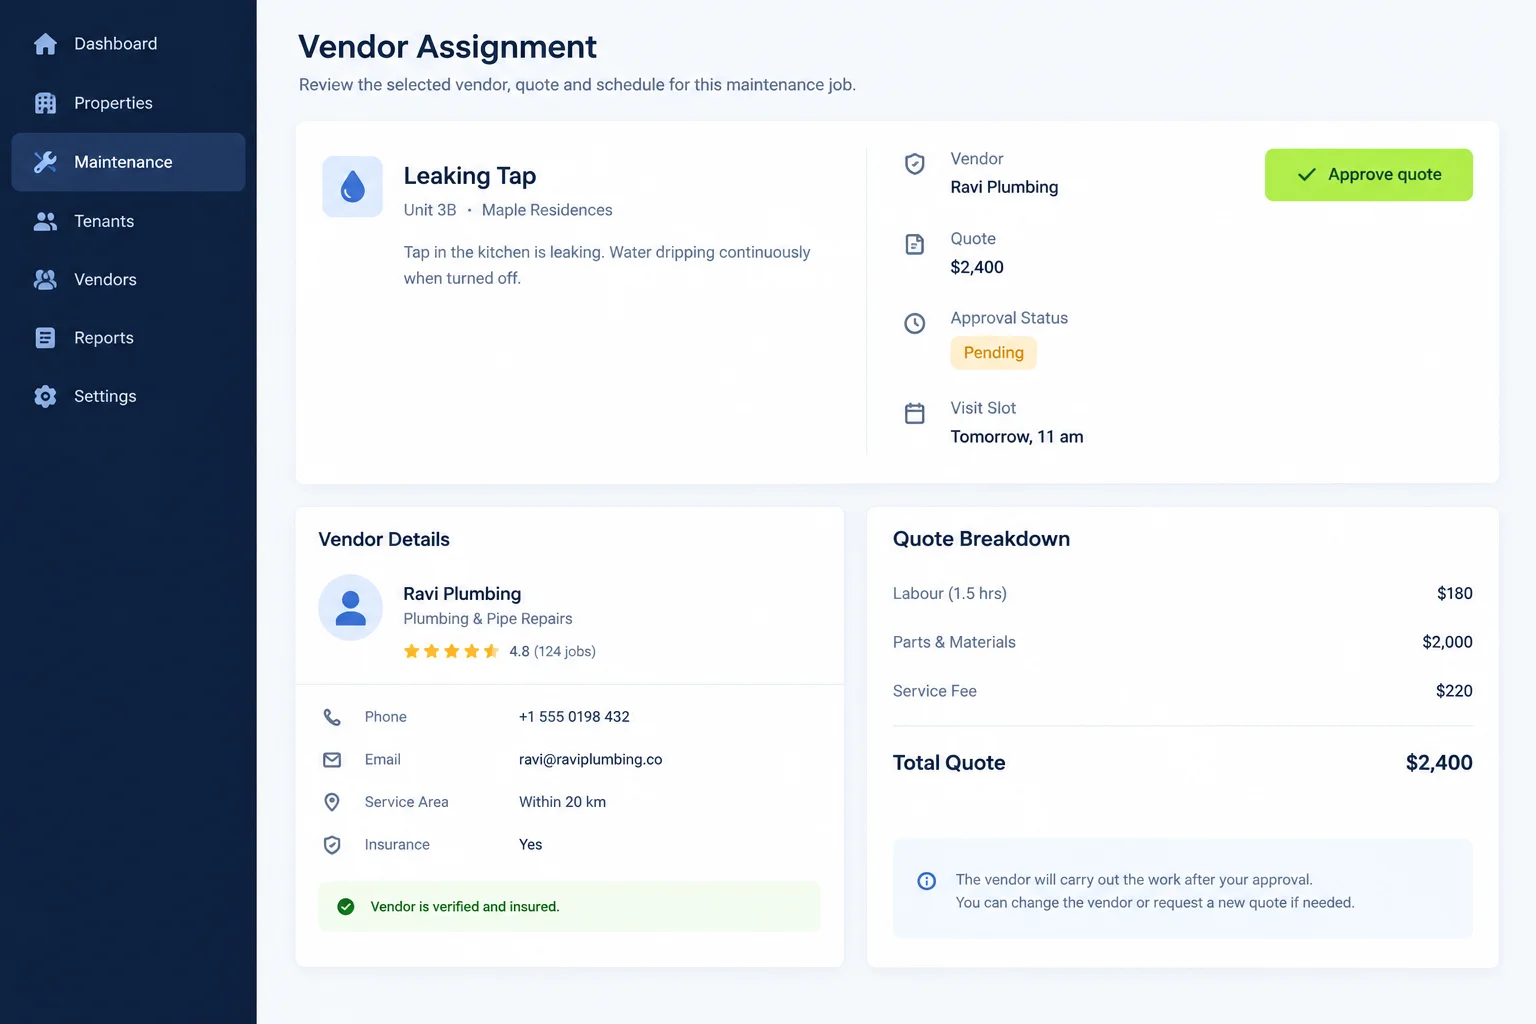Click the Maintenance wrench icon
1536x1024 pixels.
click(x=45, y=162)
